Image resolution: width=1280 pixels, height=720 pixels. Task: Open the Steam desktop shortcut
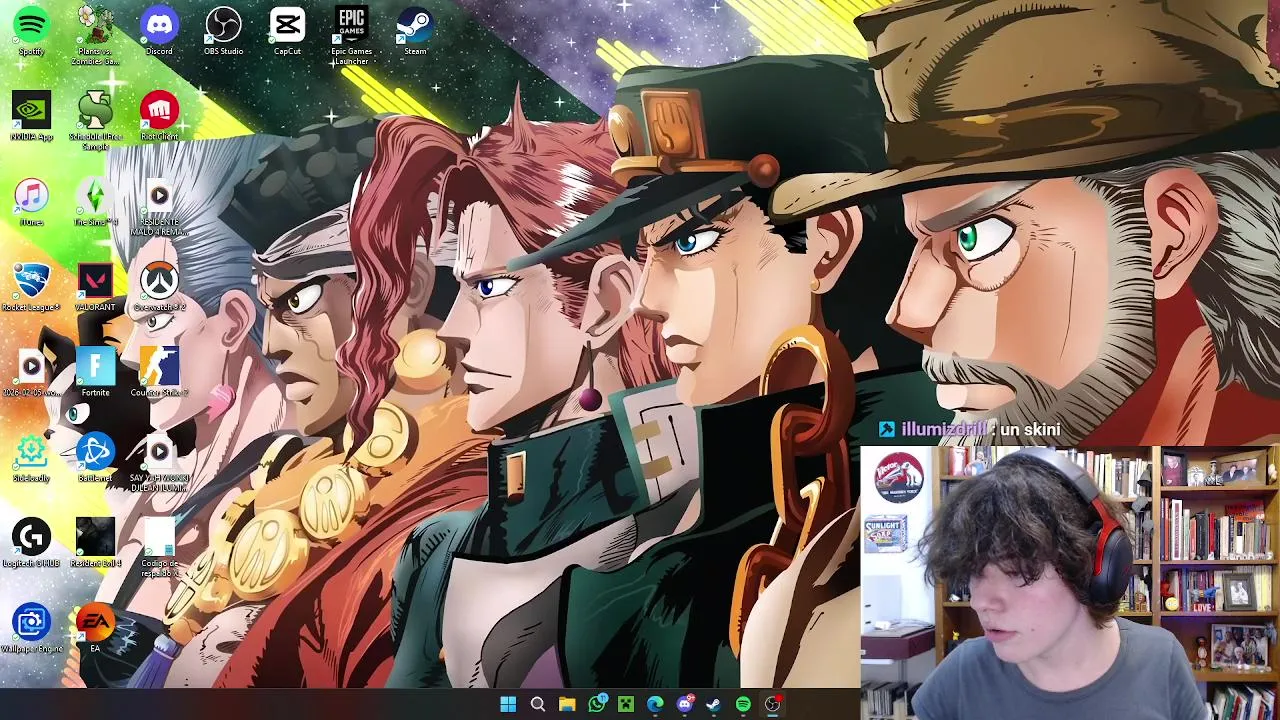click(x=415, y=31)
